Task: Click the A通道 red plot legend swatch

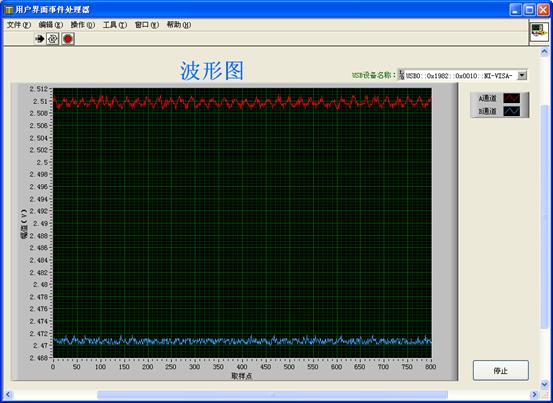Action: coord(511,98)
